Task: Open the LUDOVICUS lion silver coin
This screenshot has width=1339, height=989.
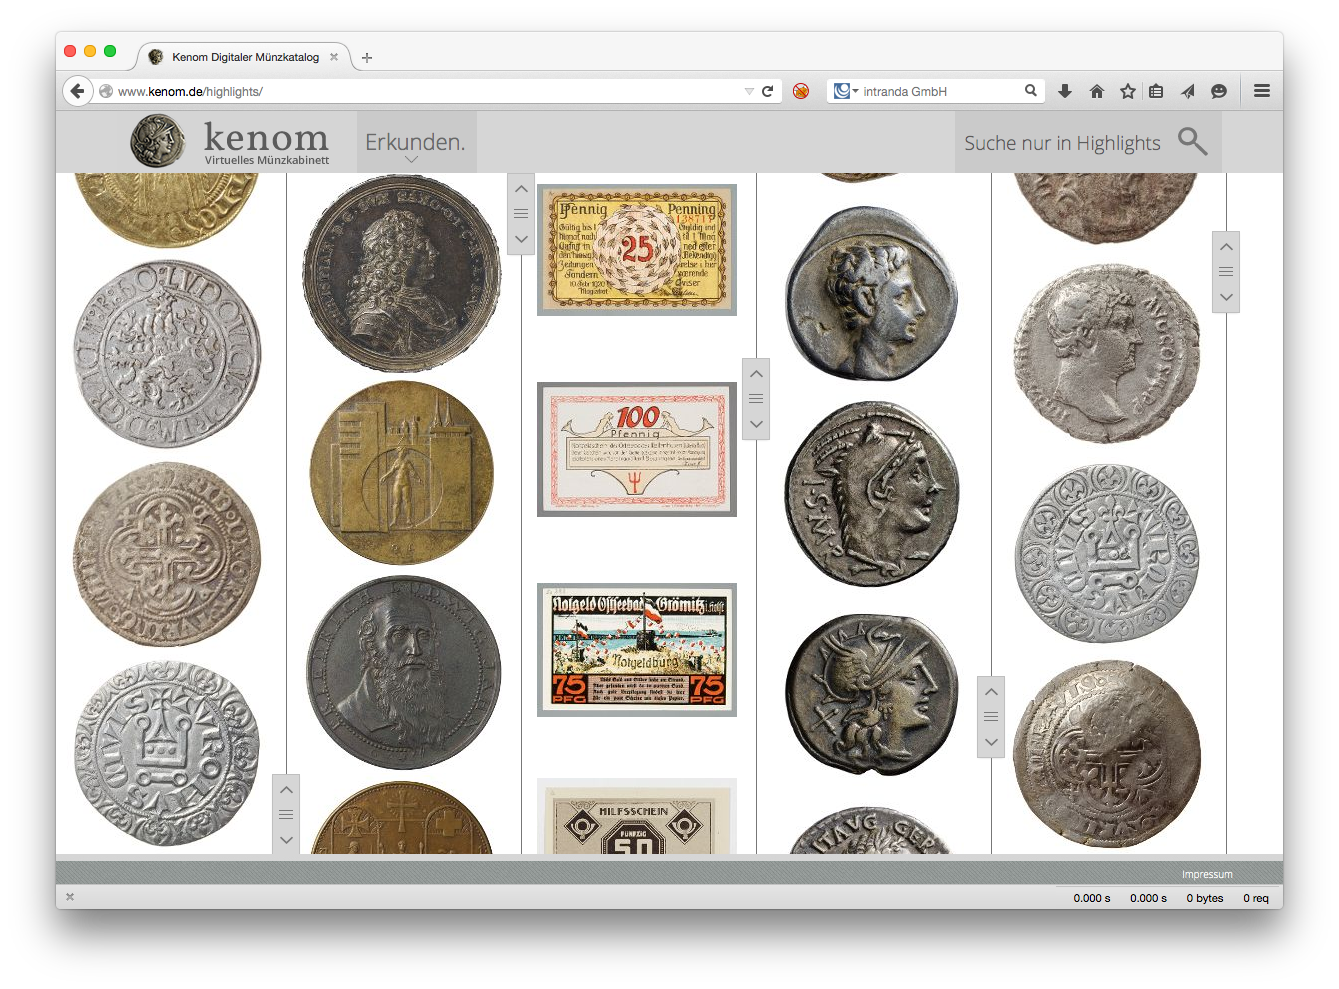Action: click(167, 354)
